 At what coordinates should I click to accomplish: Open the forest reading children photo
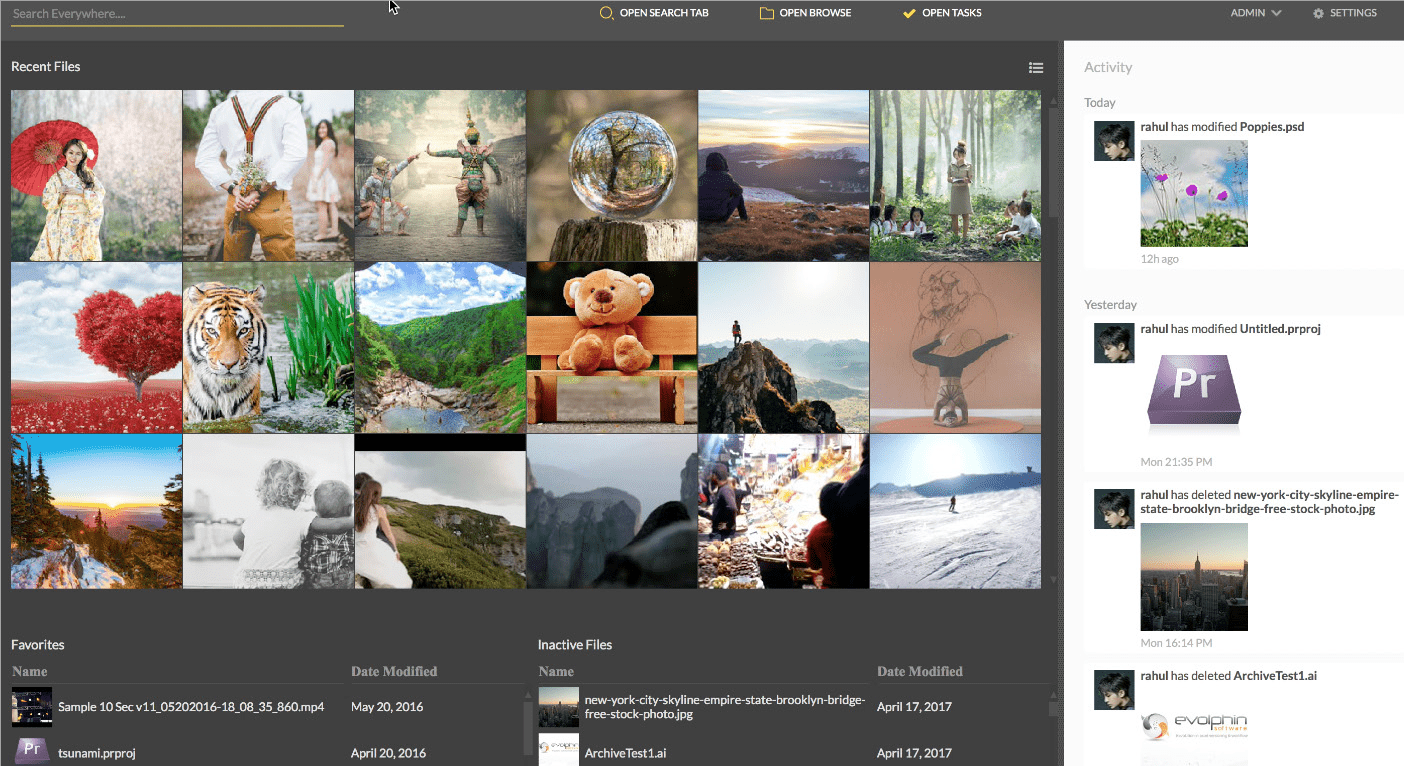[955, 175]
